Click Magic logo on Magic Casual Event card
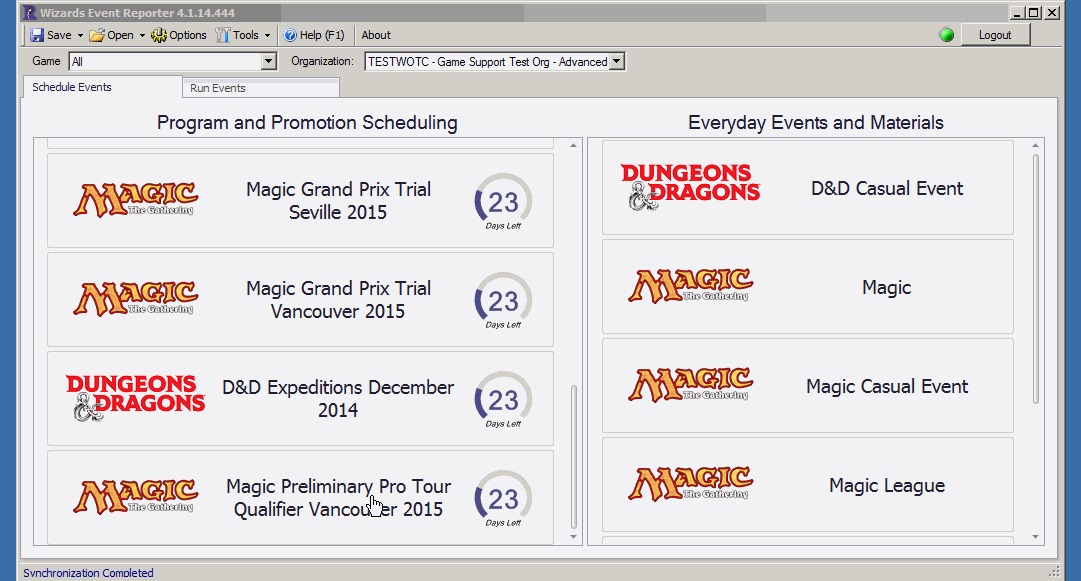 (x=691, y=385)
